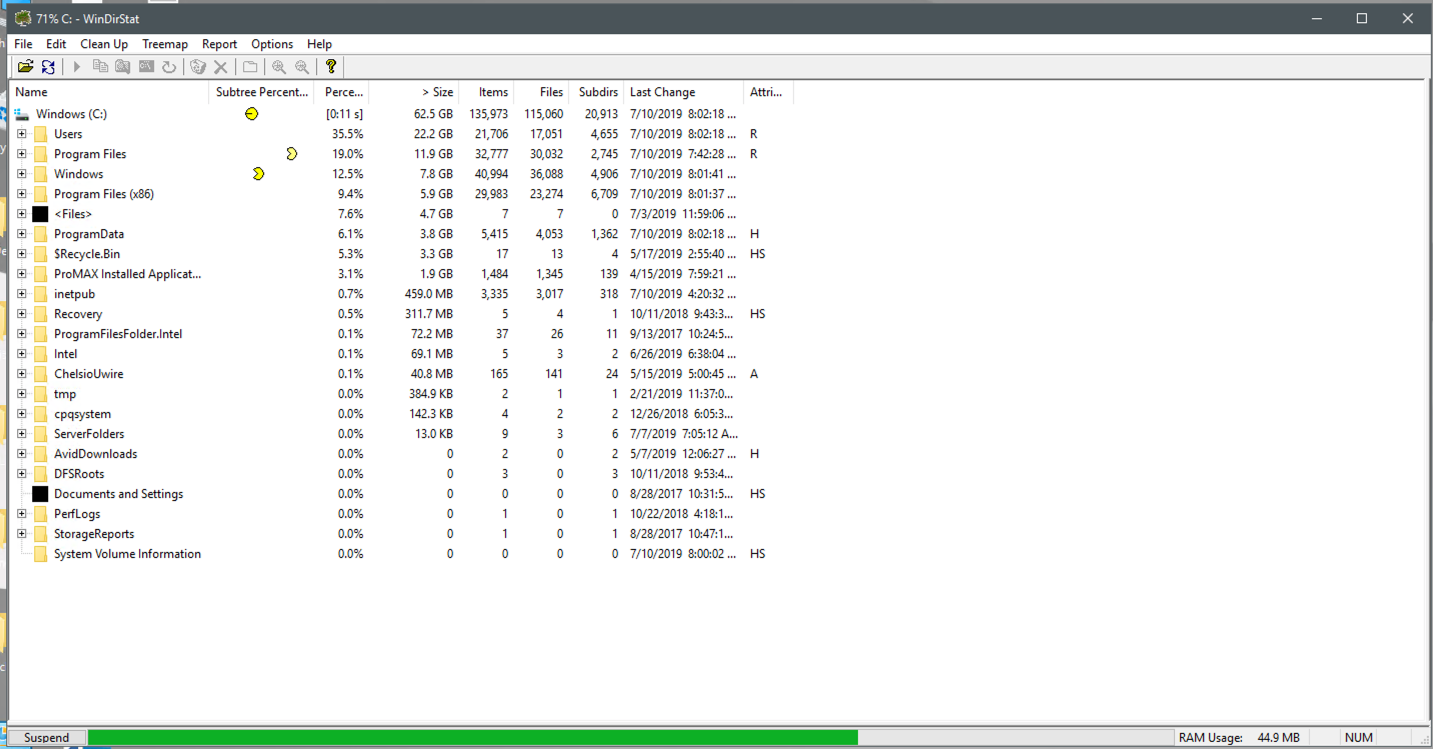The image size is (1433, 749).
Task: Click the 22.2 GB size value
Action: click(x=433, y=134)
